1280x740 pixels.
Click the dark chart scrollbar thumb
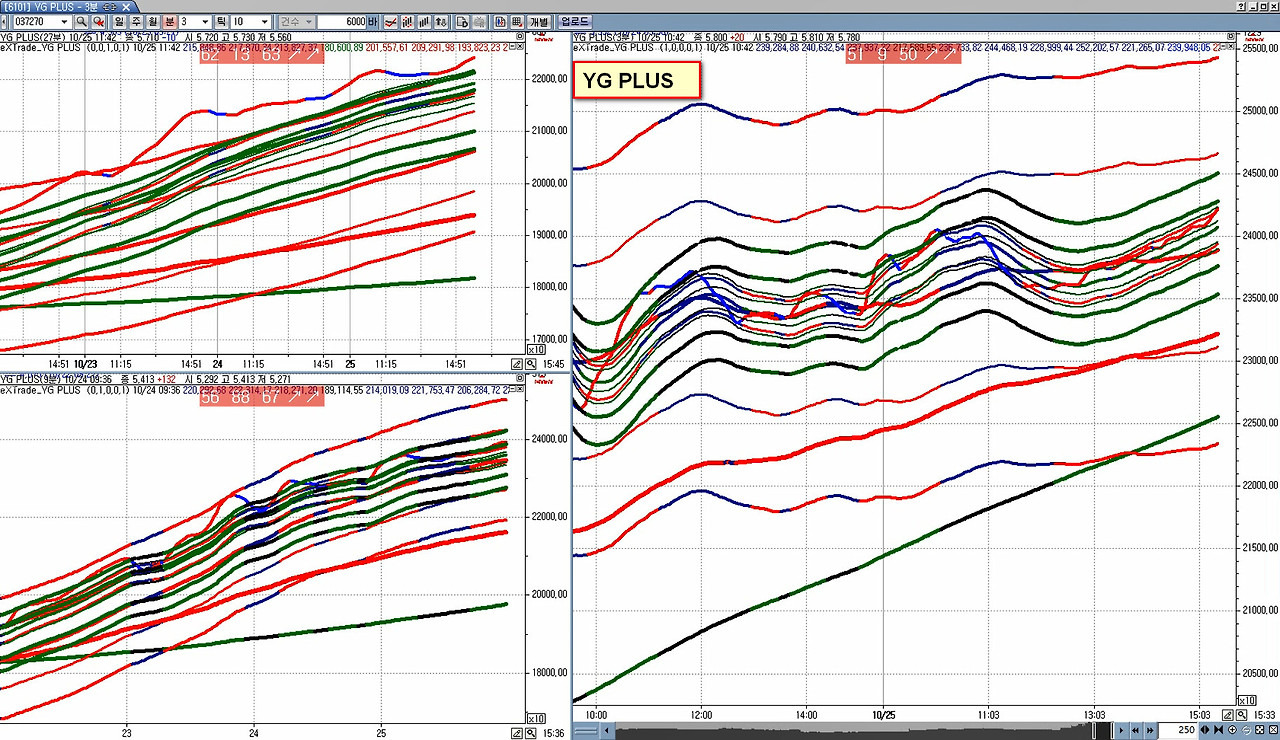coord(1103,731)
